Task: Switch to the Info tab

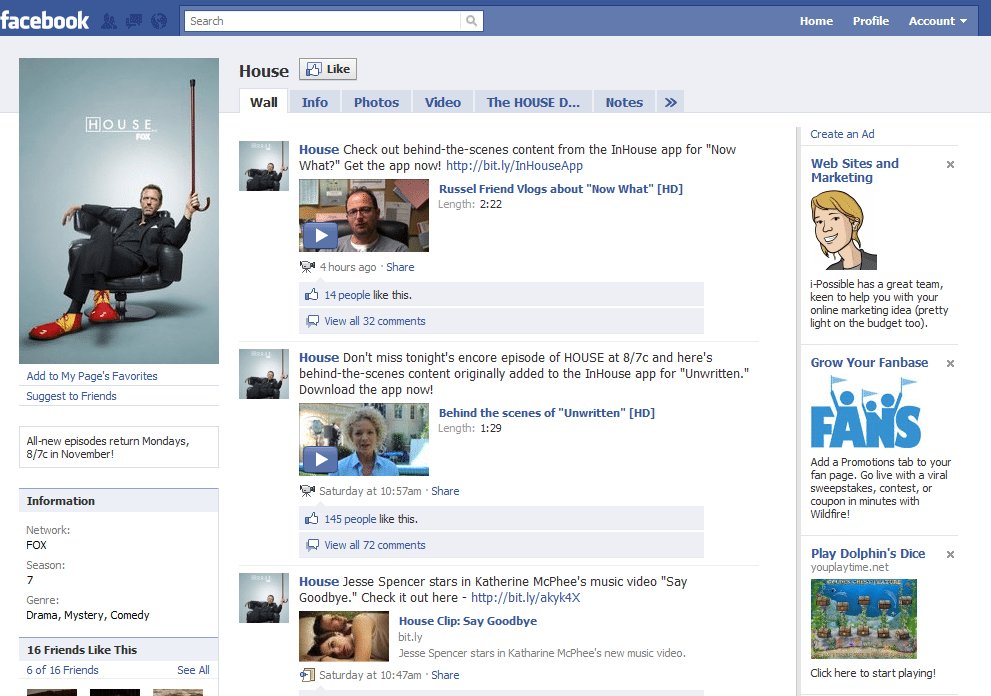Action: coord(315,102)
